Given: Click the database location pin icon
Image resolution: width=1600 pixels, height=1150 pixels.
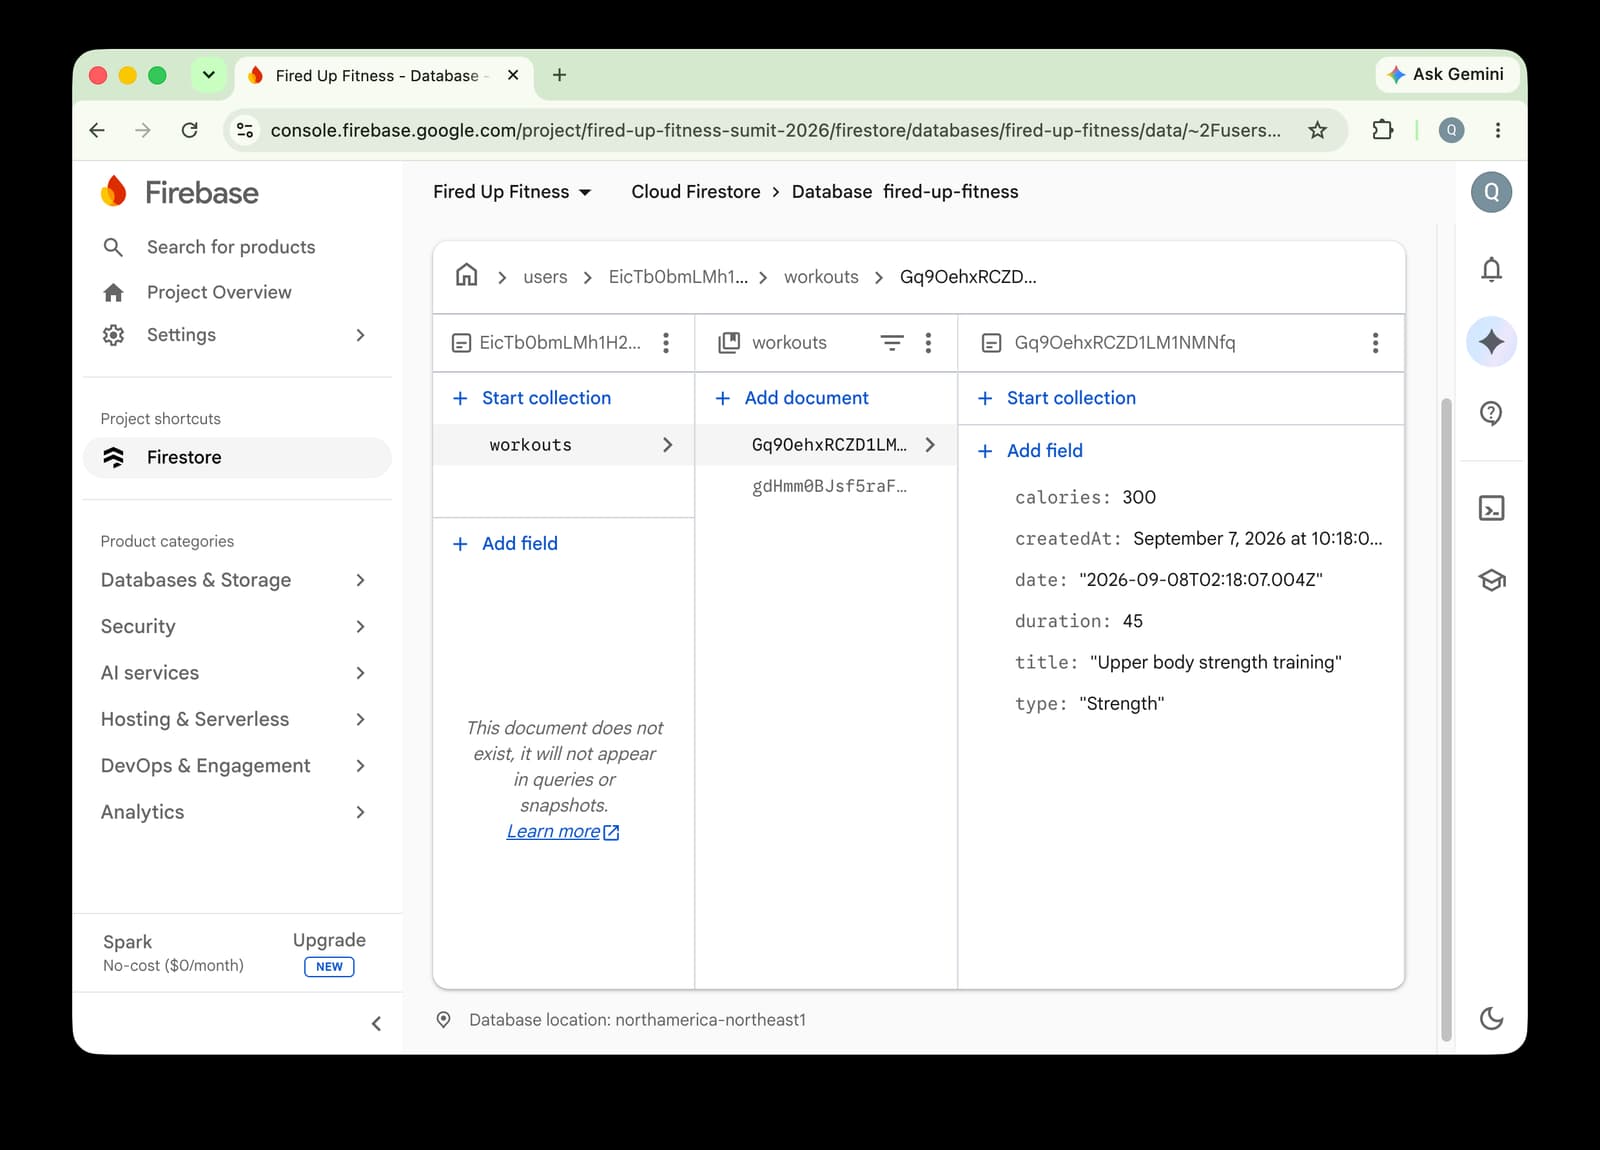Looking at the screenshot, I should (x=444, y=1020).
